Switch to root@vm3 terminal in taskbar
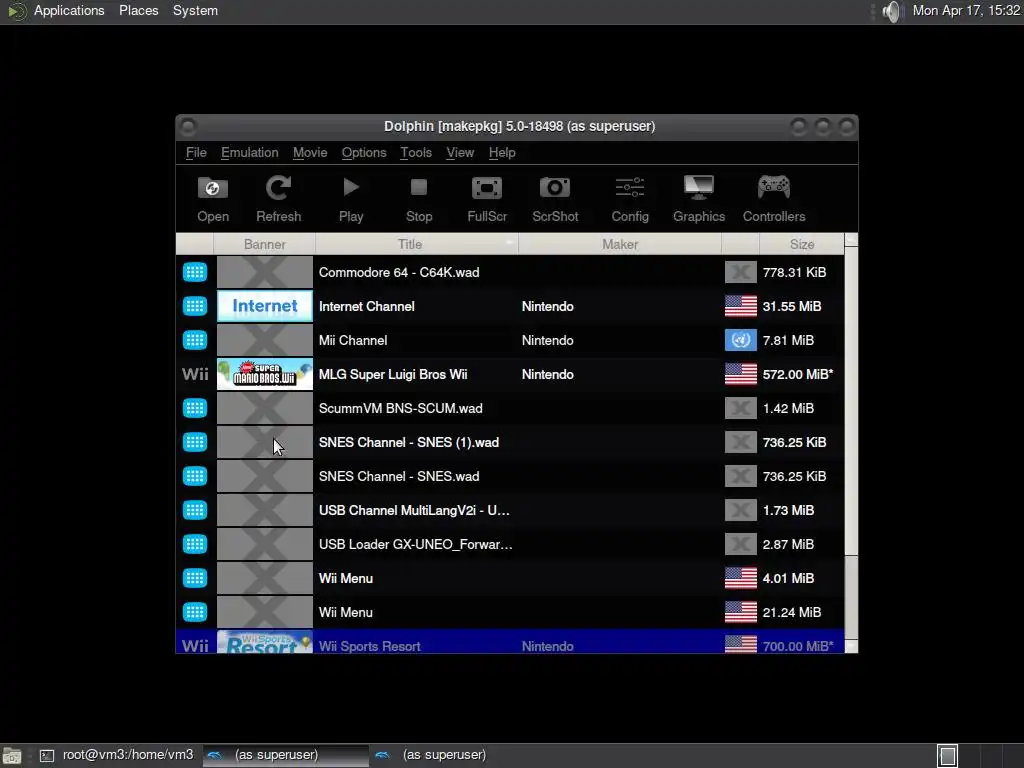Image resolution: width=1024 pixels, height=768 pixels. pyautogui.click(x=116, y=755)
